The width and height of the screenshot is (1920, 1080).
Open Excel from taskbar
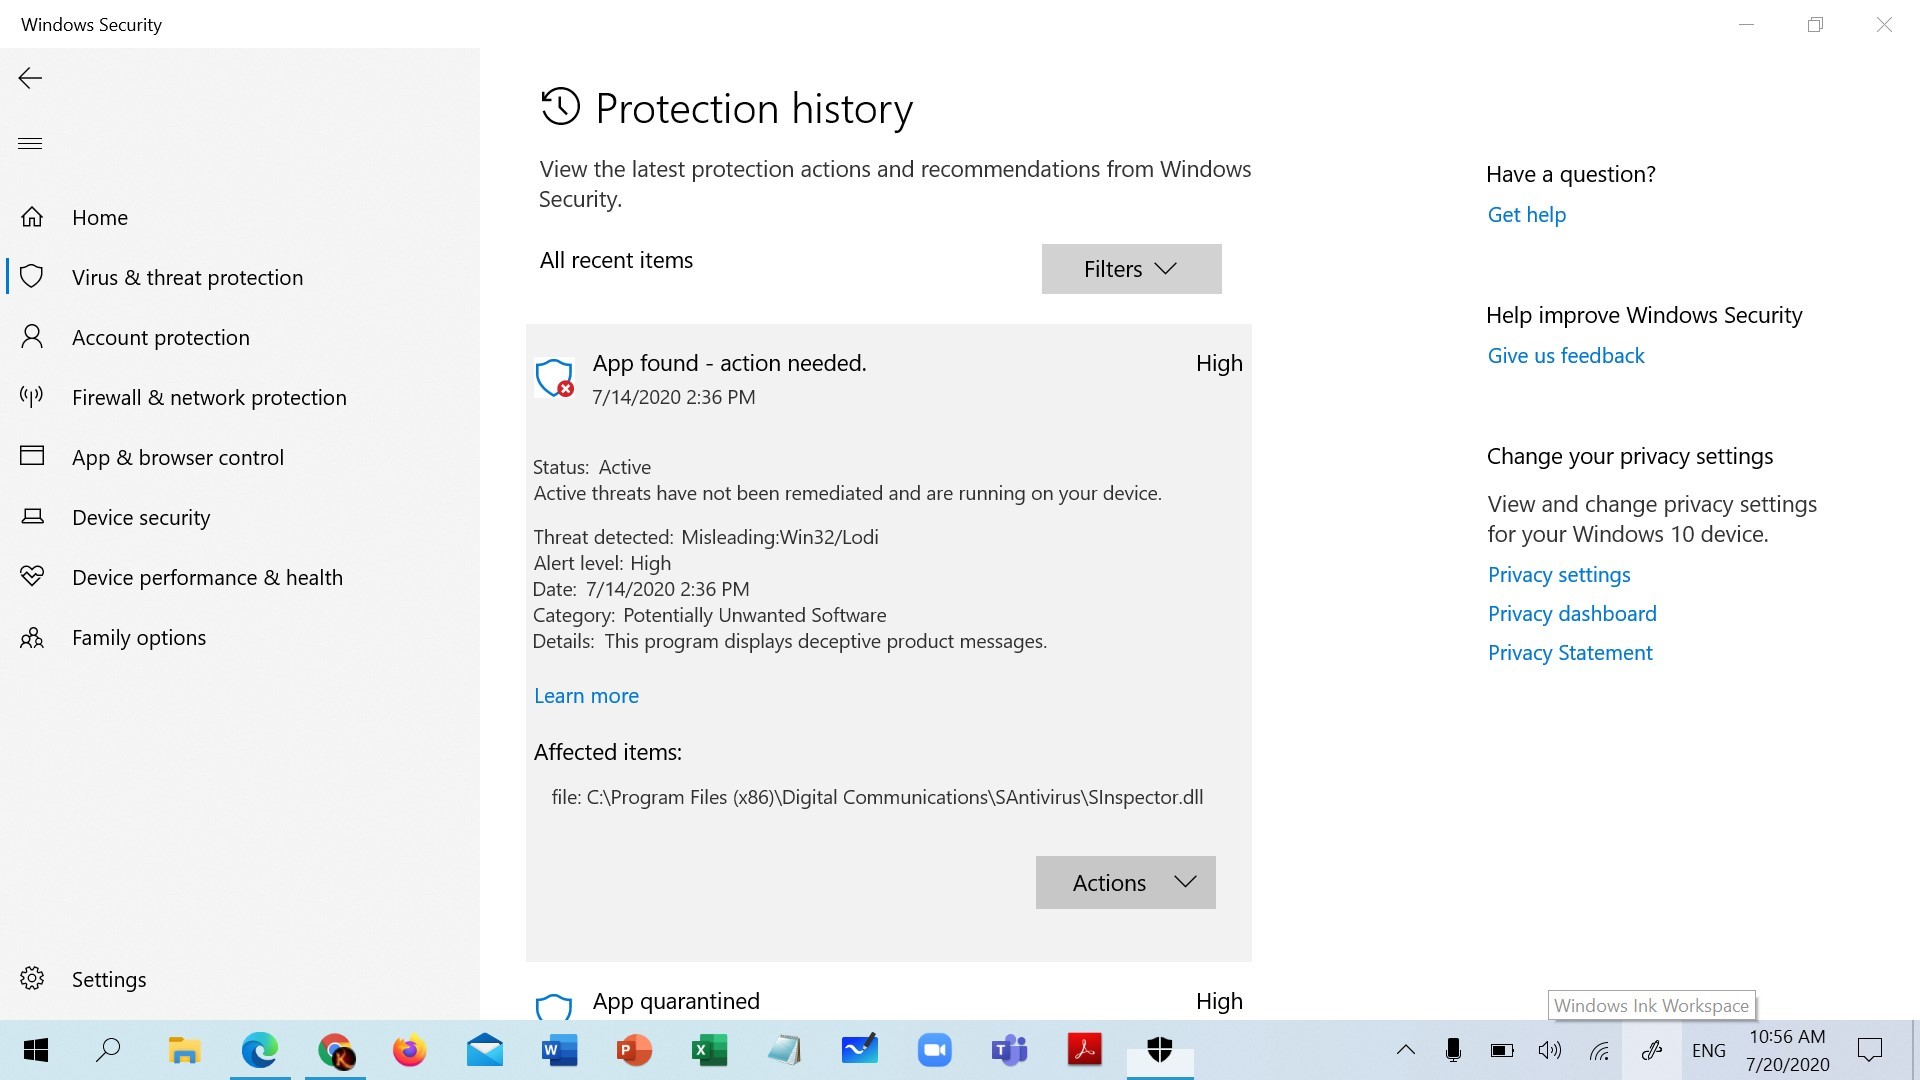pos(710,1050)
